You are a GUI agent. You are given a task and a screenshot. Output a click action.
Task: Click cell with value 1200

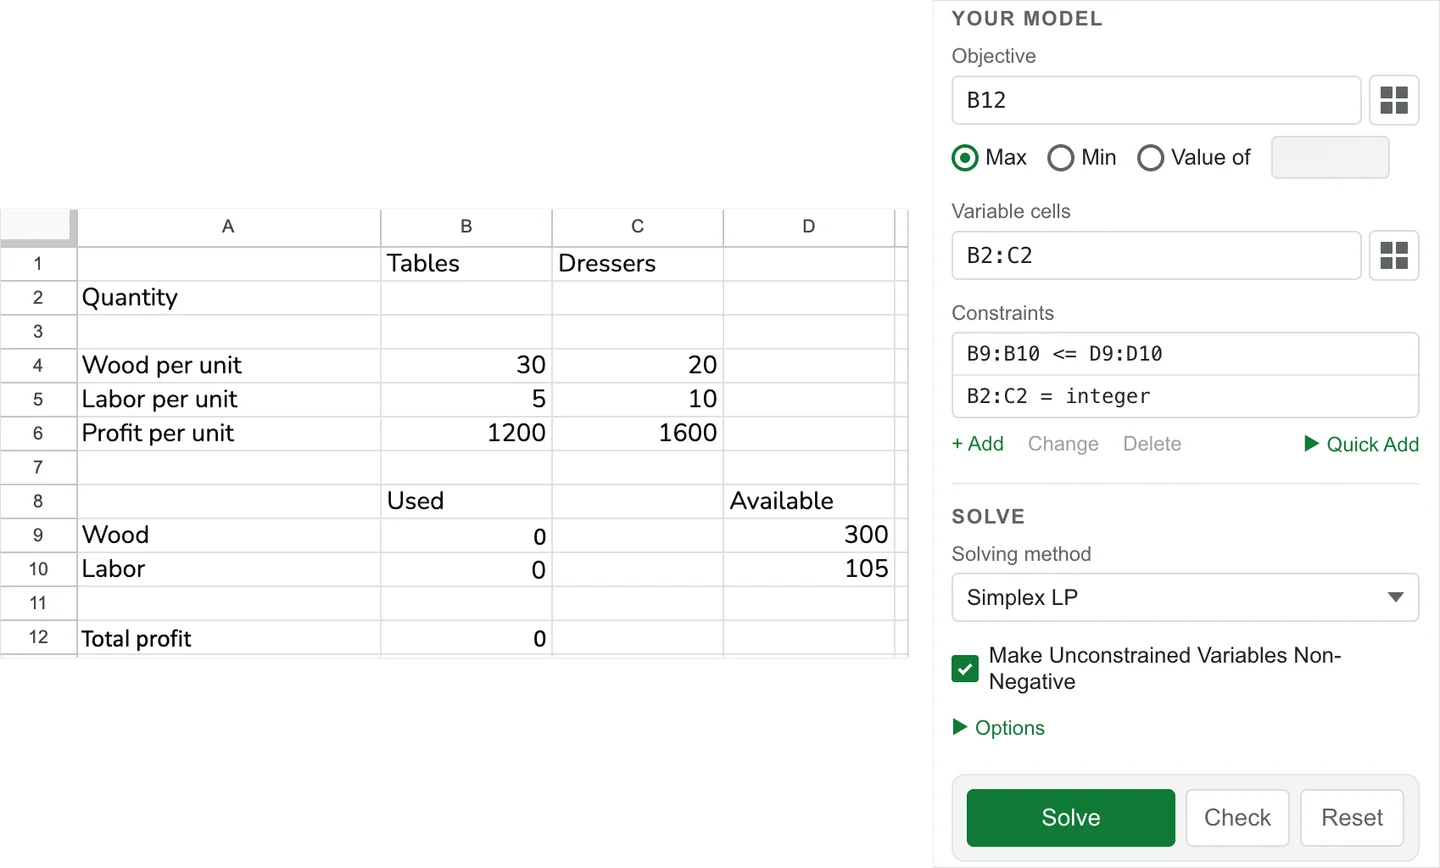tap(466, 434)
